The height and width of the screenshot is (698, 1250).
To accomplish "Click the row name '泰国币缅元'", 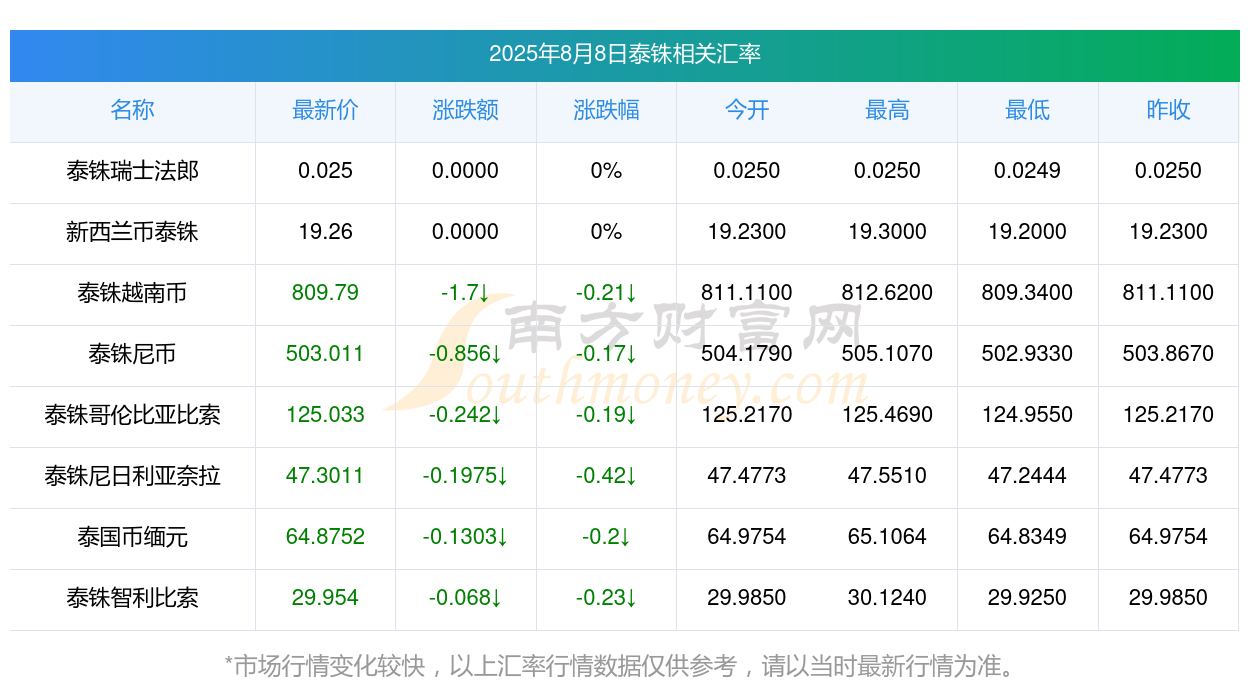I will pos(132,537).
